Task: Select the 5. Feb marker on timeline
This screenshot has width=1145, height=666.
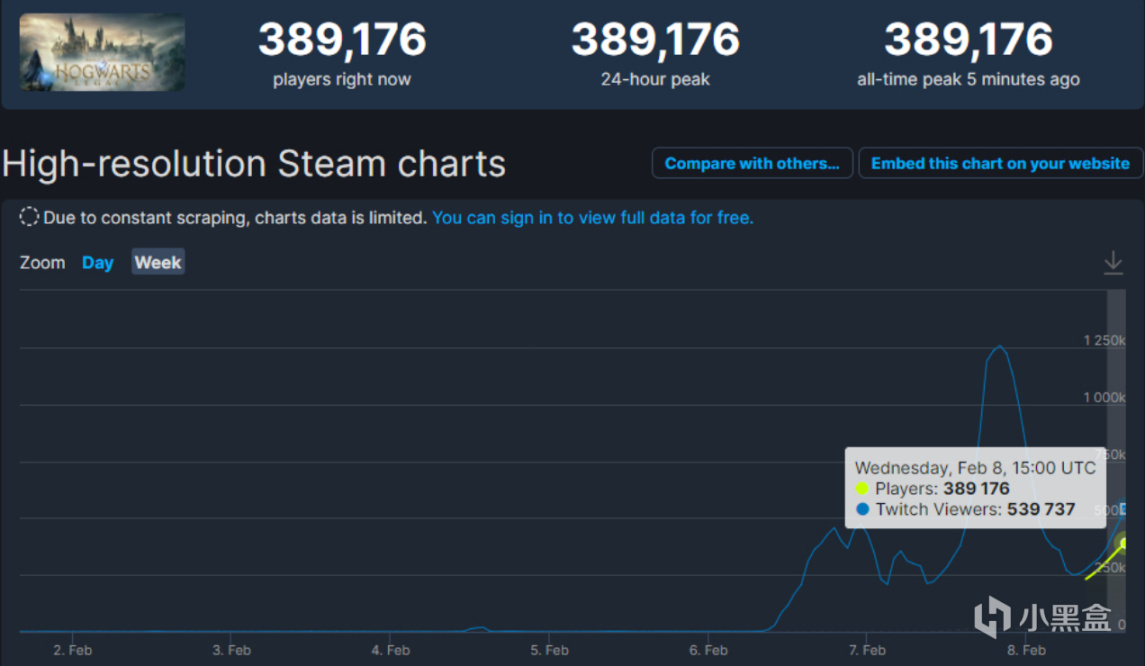Action: click(x=550, y=650)
